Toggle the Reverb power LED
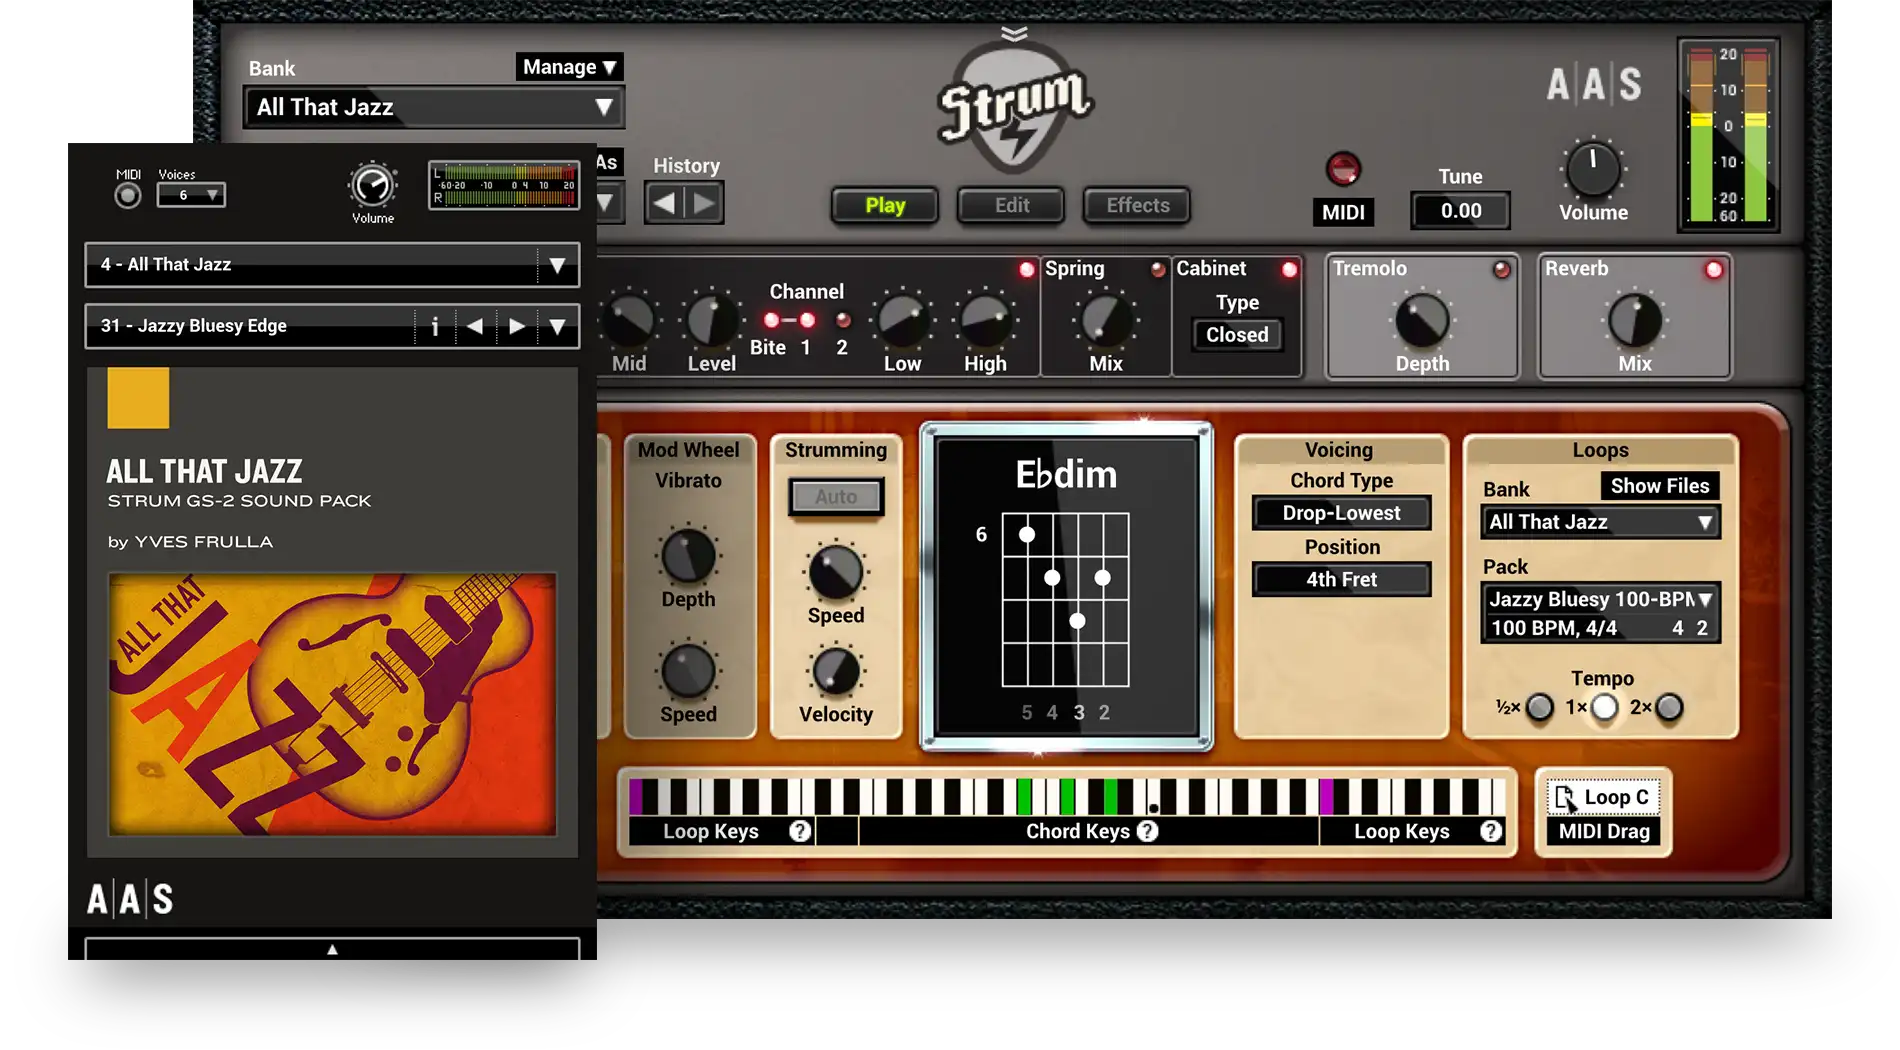Image resolution: width=1900 pixels, height=1050 pixels. point(1714,270)
